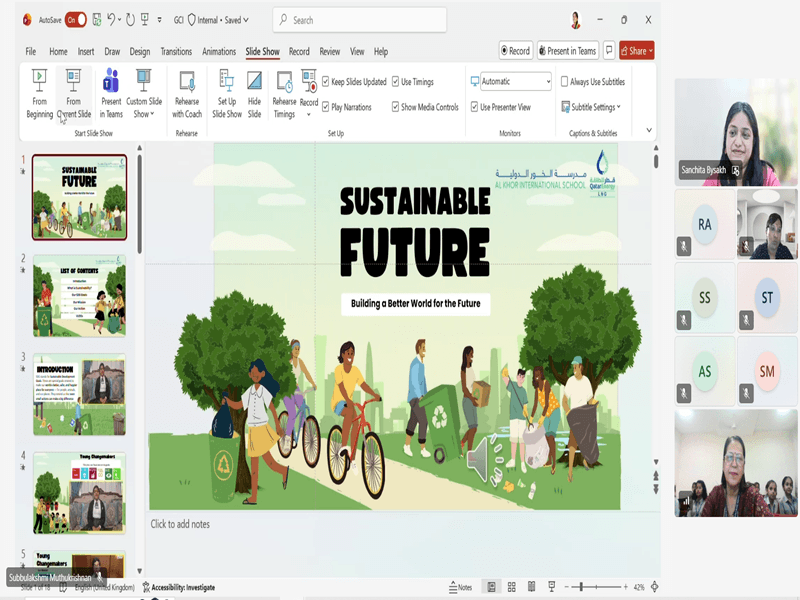
Task: Open the Notes pane from status bar
Action: (460, 587)
